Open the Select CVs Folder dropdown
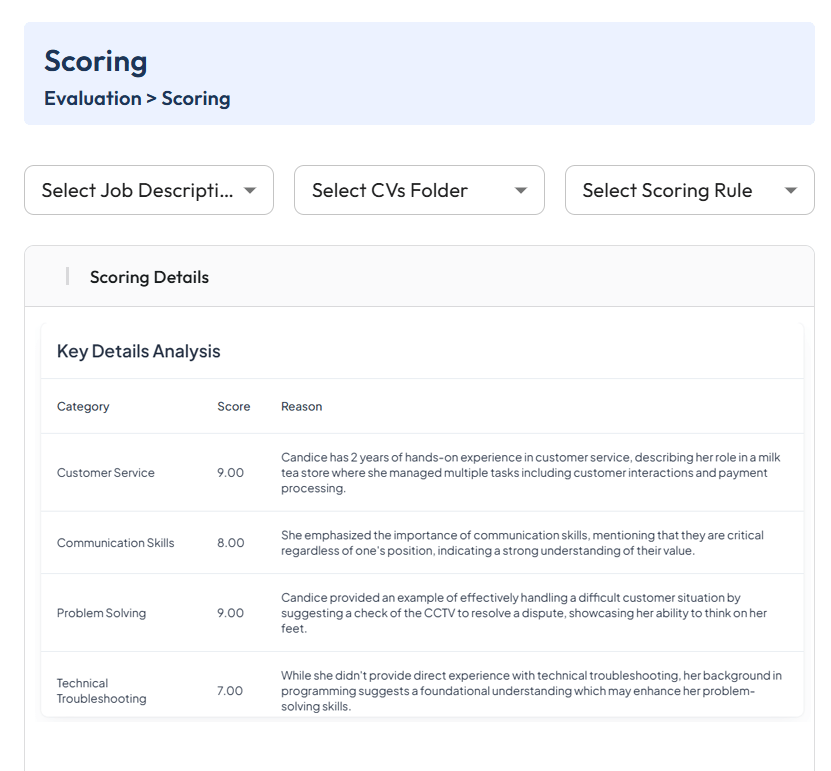This screenshot has height=771, width=831. pos(419,190)
